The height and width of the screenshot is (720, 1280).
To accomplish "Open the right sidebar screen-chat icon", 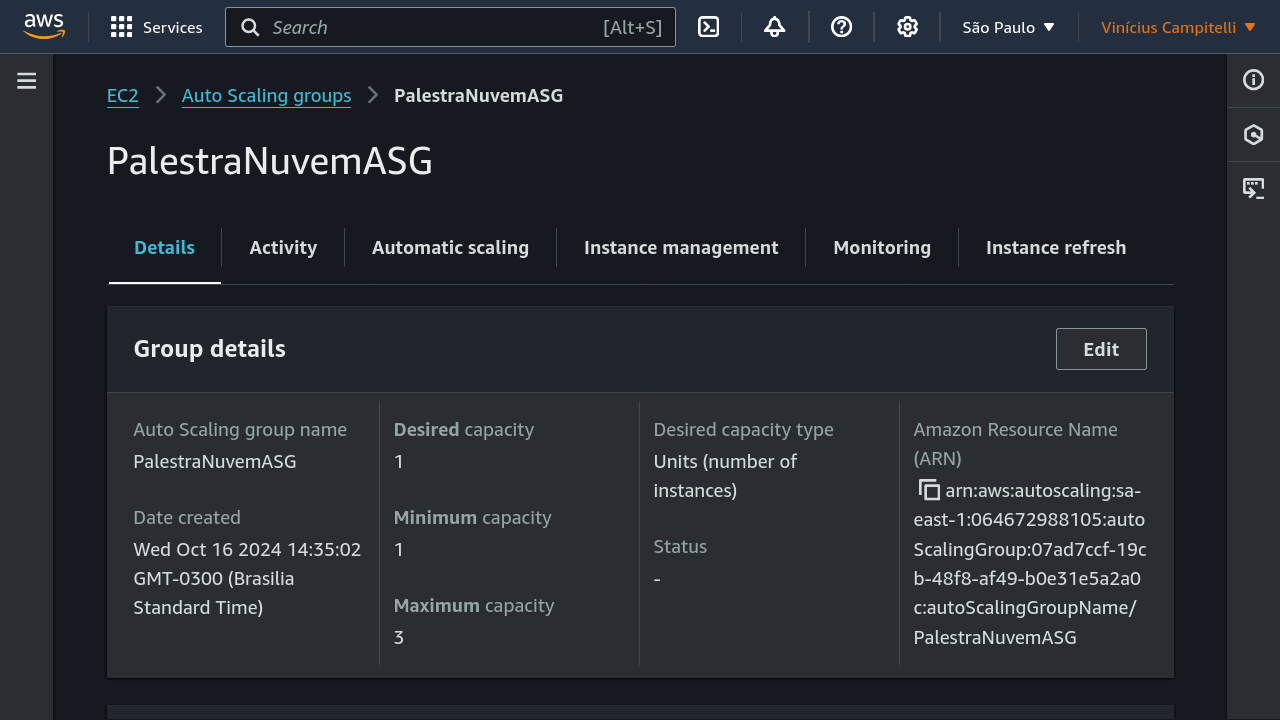I will pyautogui.click(x=1254, y=187).
